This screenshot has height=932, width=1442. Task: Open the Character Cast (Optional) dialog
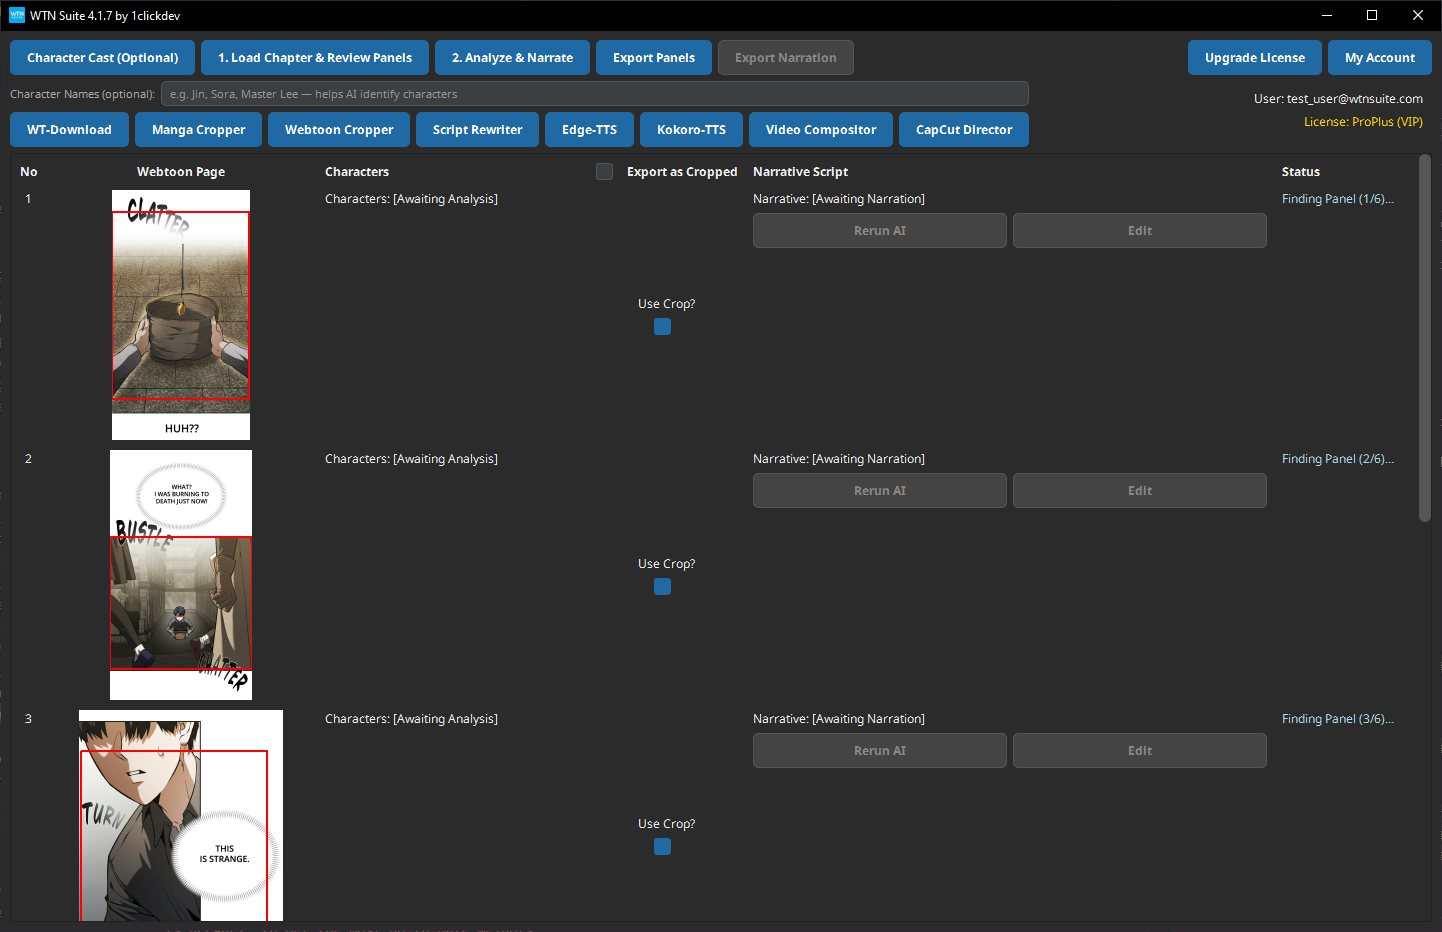pos(102,57)
